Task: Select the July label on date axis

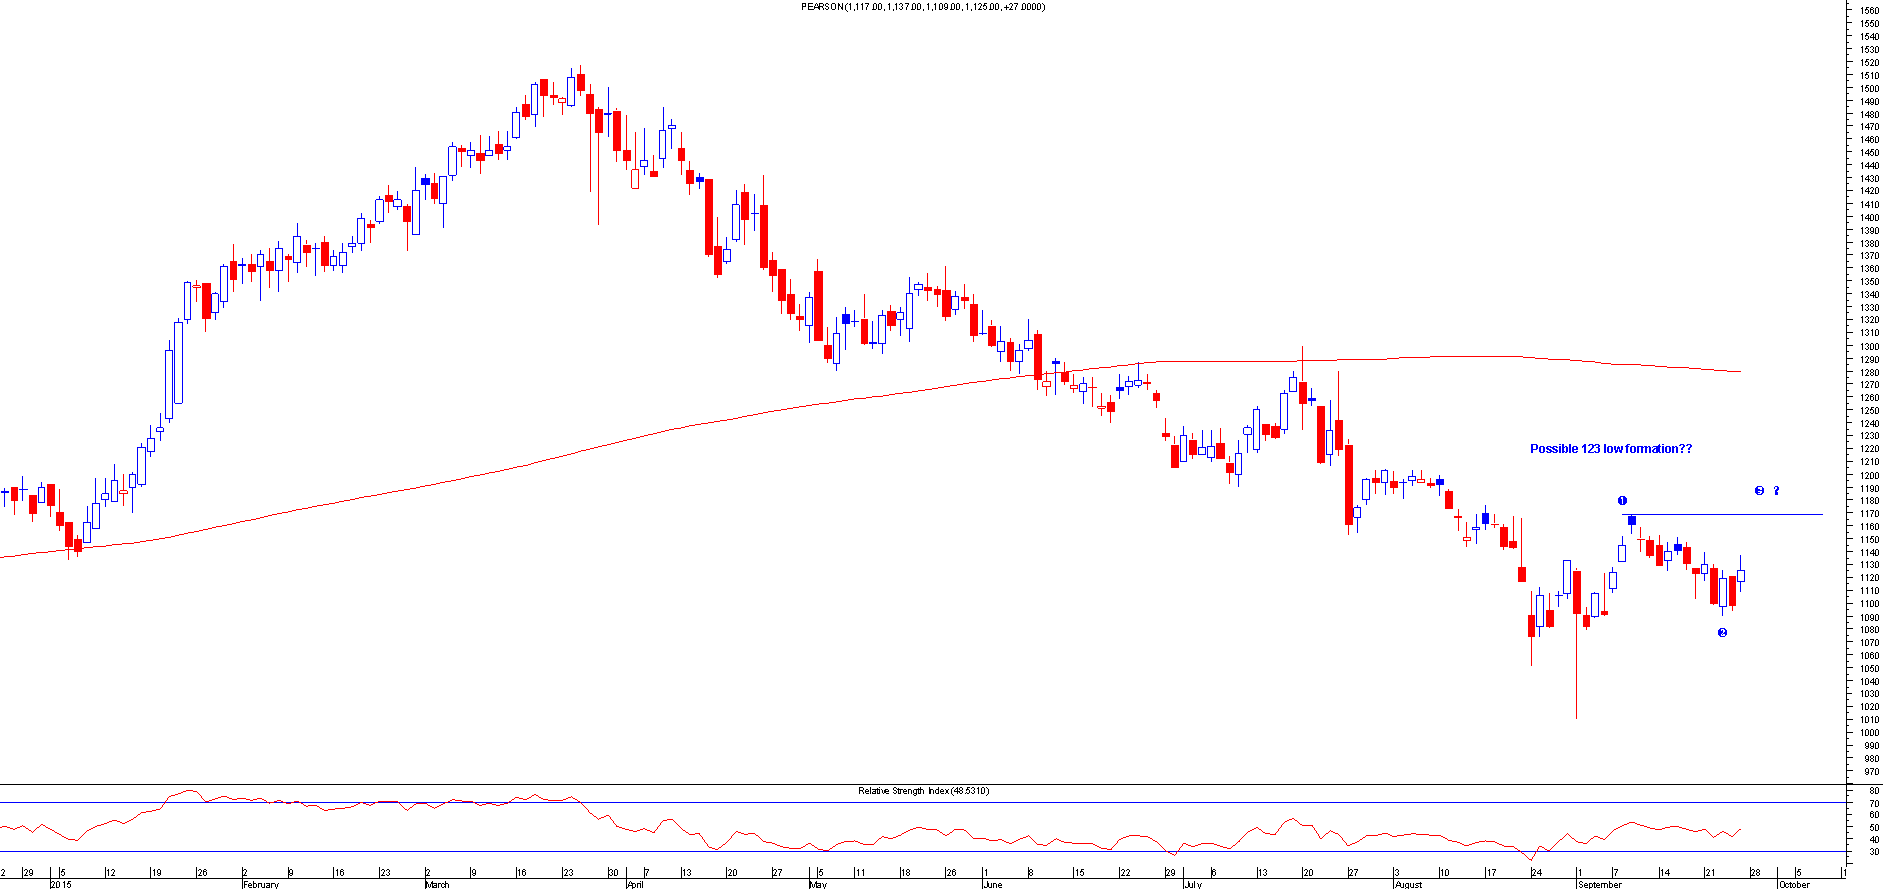Action: [1192, 884]
